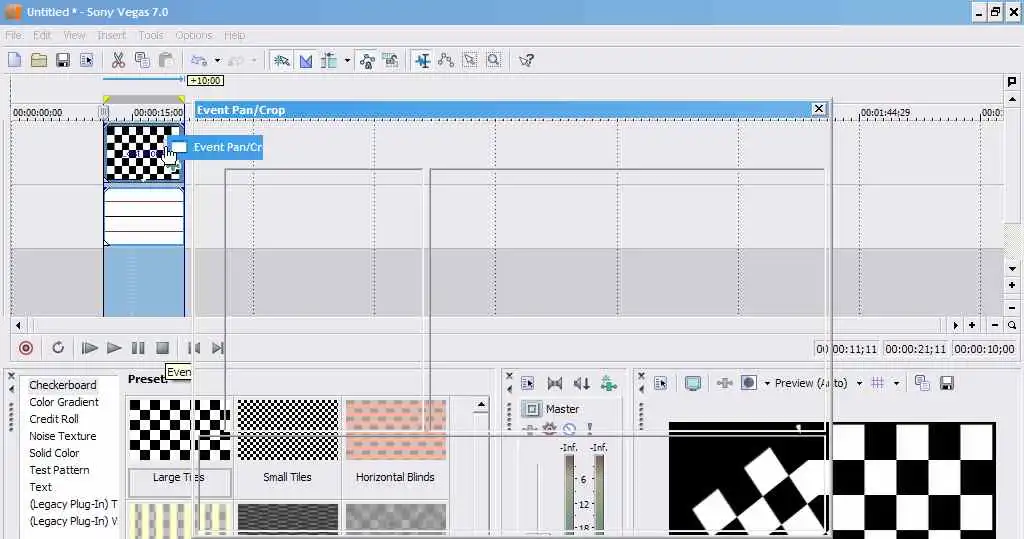1024x539 pixels.
Task: Jump to the project end
Action: click(217, 348)
